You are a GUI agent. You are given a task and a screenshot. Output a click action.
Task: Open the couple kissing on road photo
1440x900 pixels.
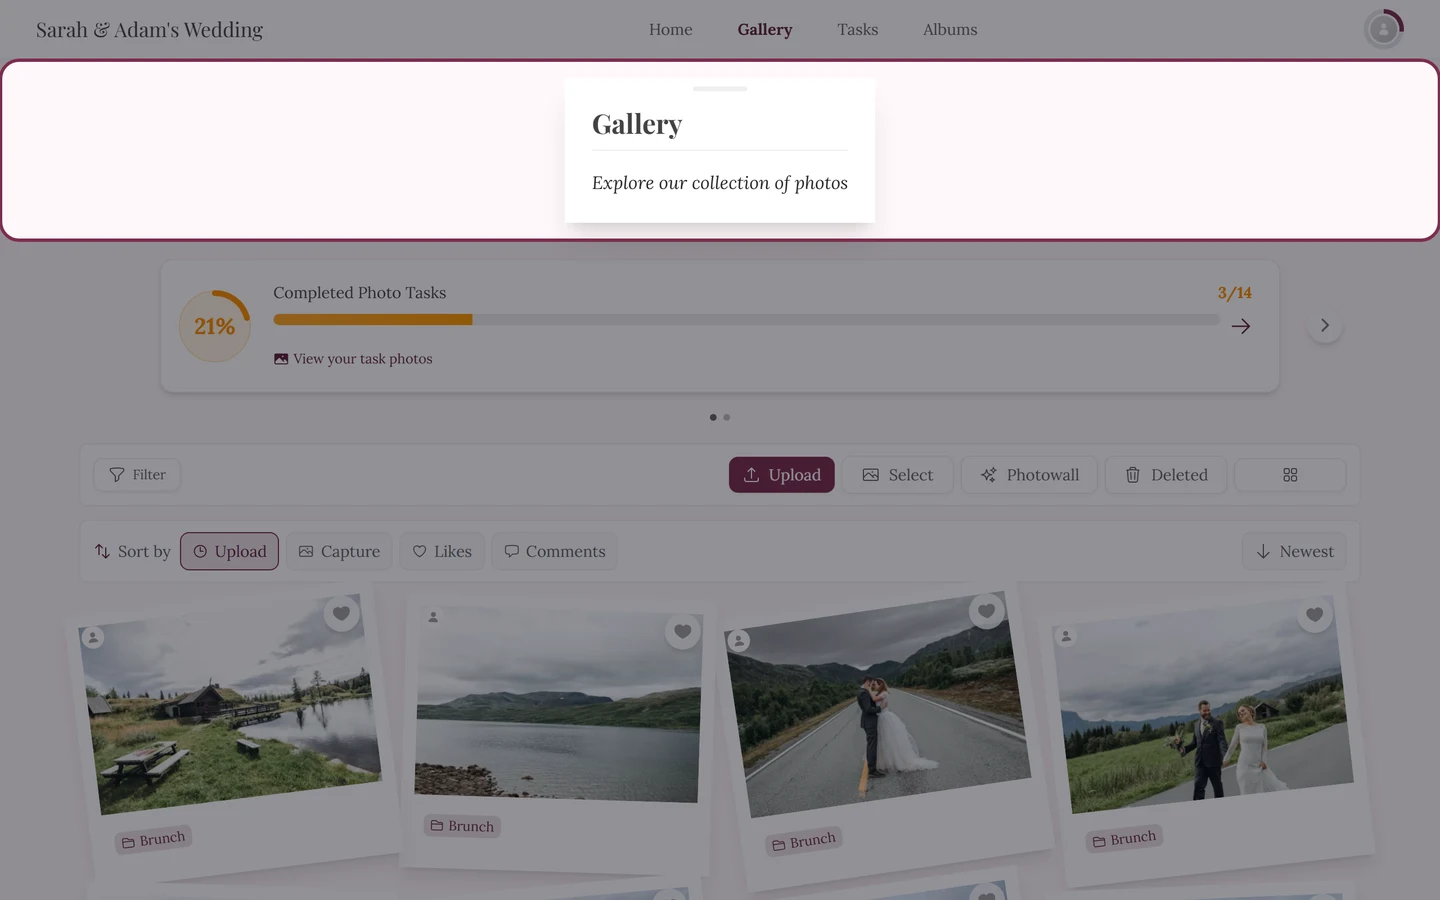(878, 704)
